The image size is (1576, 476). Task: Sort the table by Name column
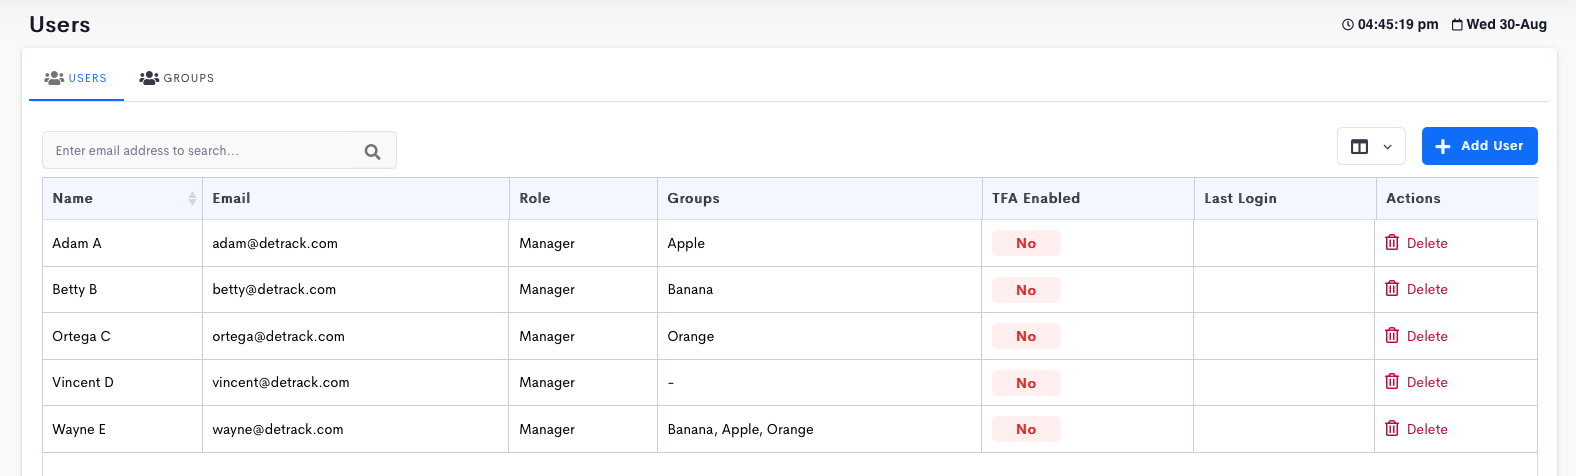point(122,198)
